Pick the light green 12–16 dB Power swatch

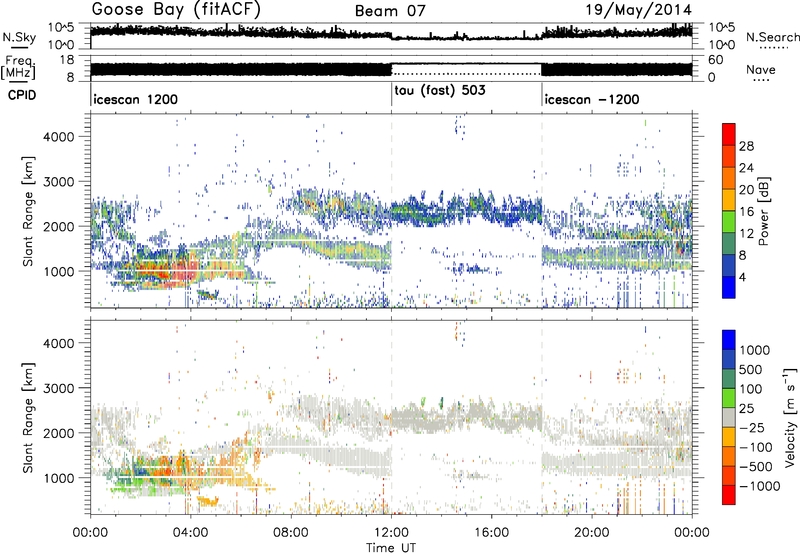(x=729, y=222)
